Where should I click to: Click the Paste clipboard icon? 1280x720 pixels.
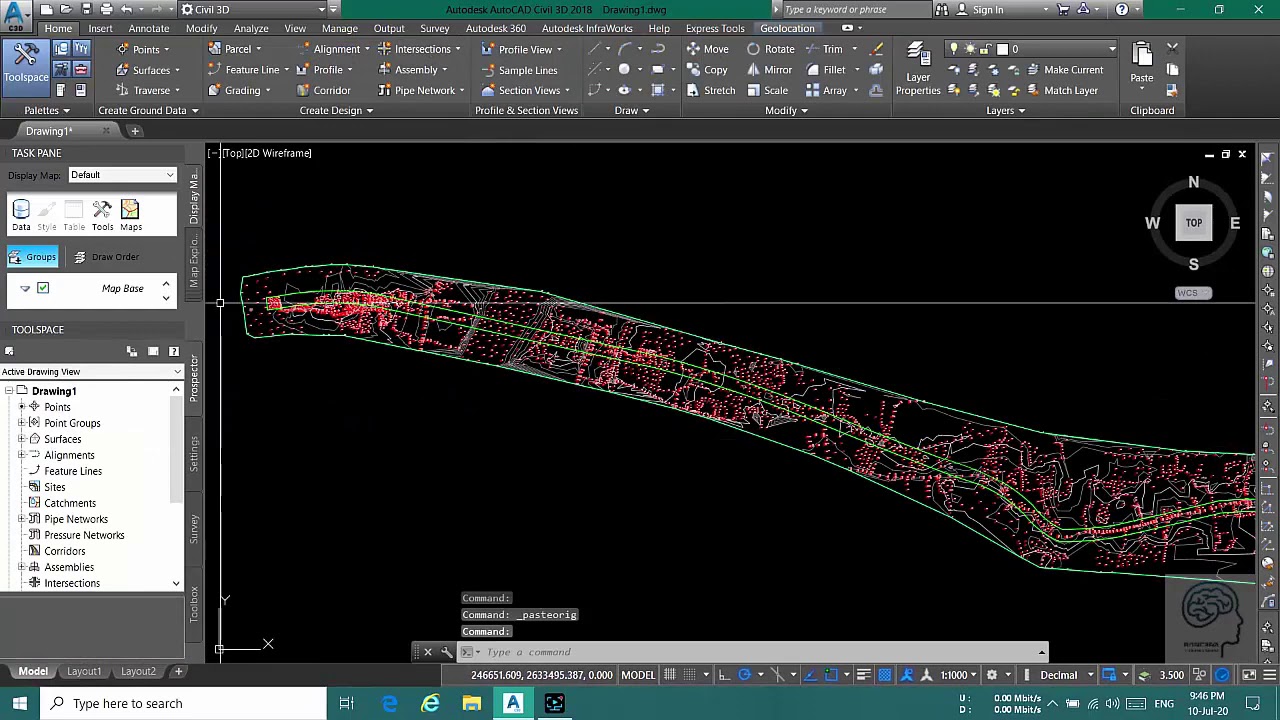pyautogui.click(x=1141, y=62)
